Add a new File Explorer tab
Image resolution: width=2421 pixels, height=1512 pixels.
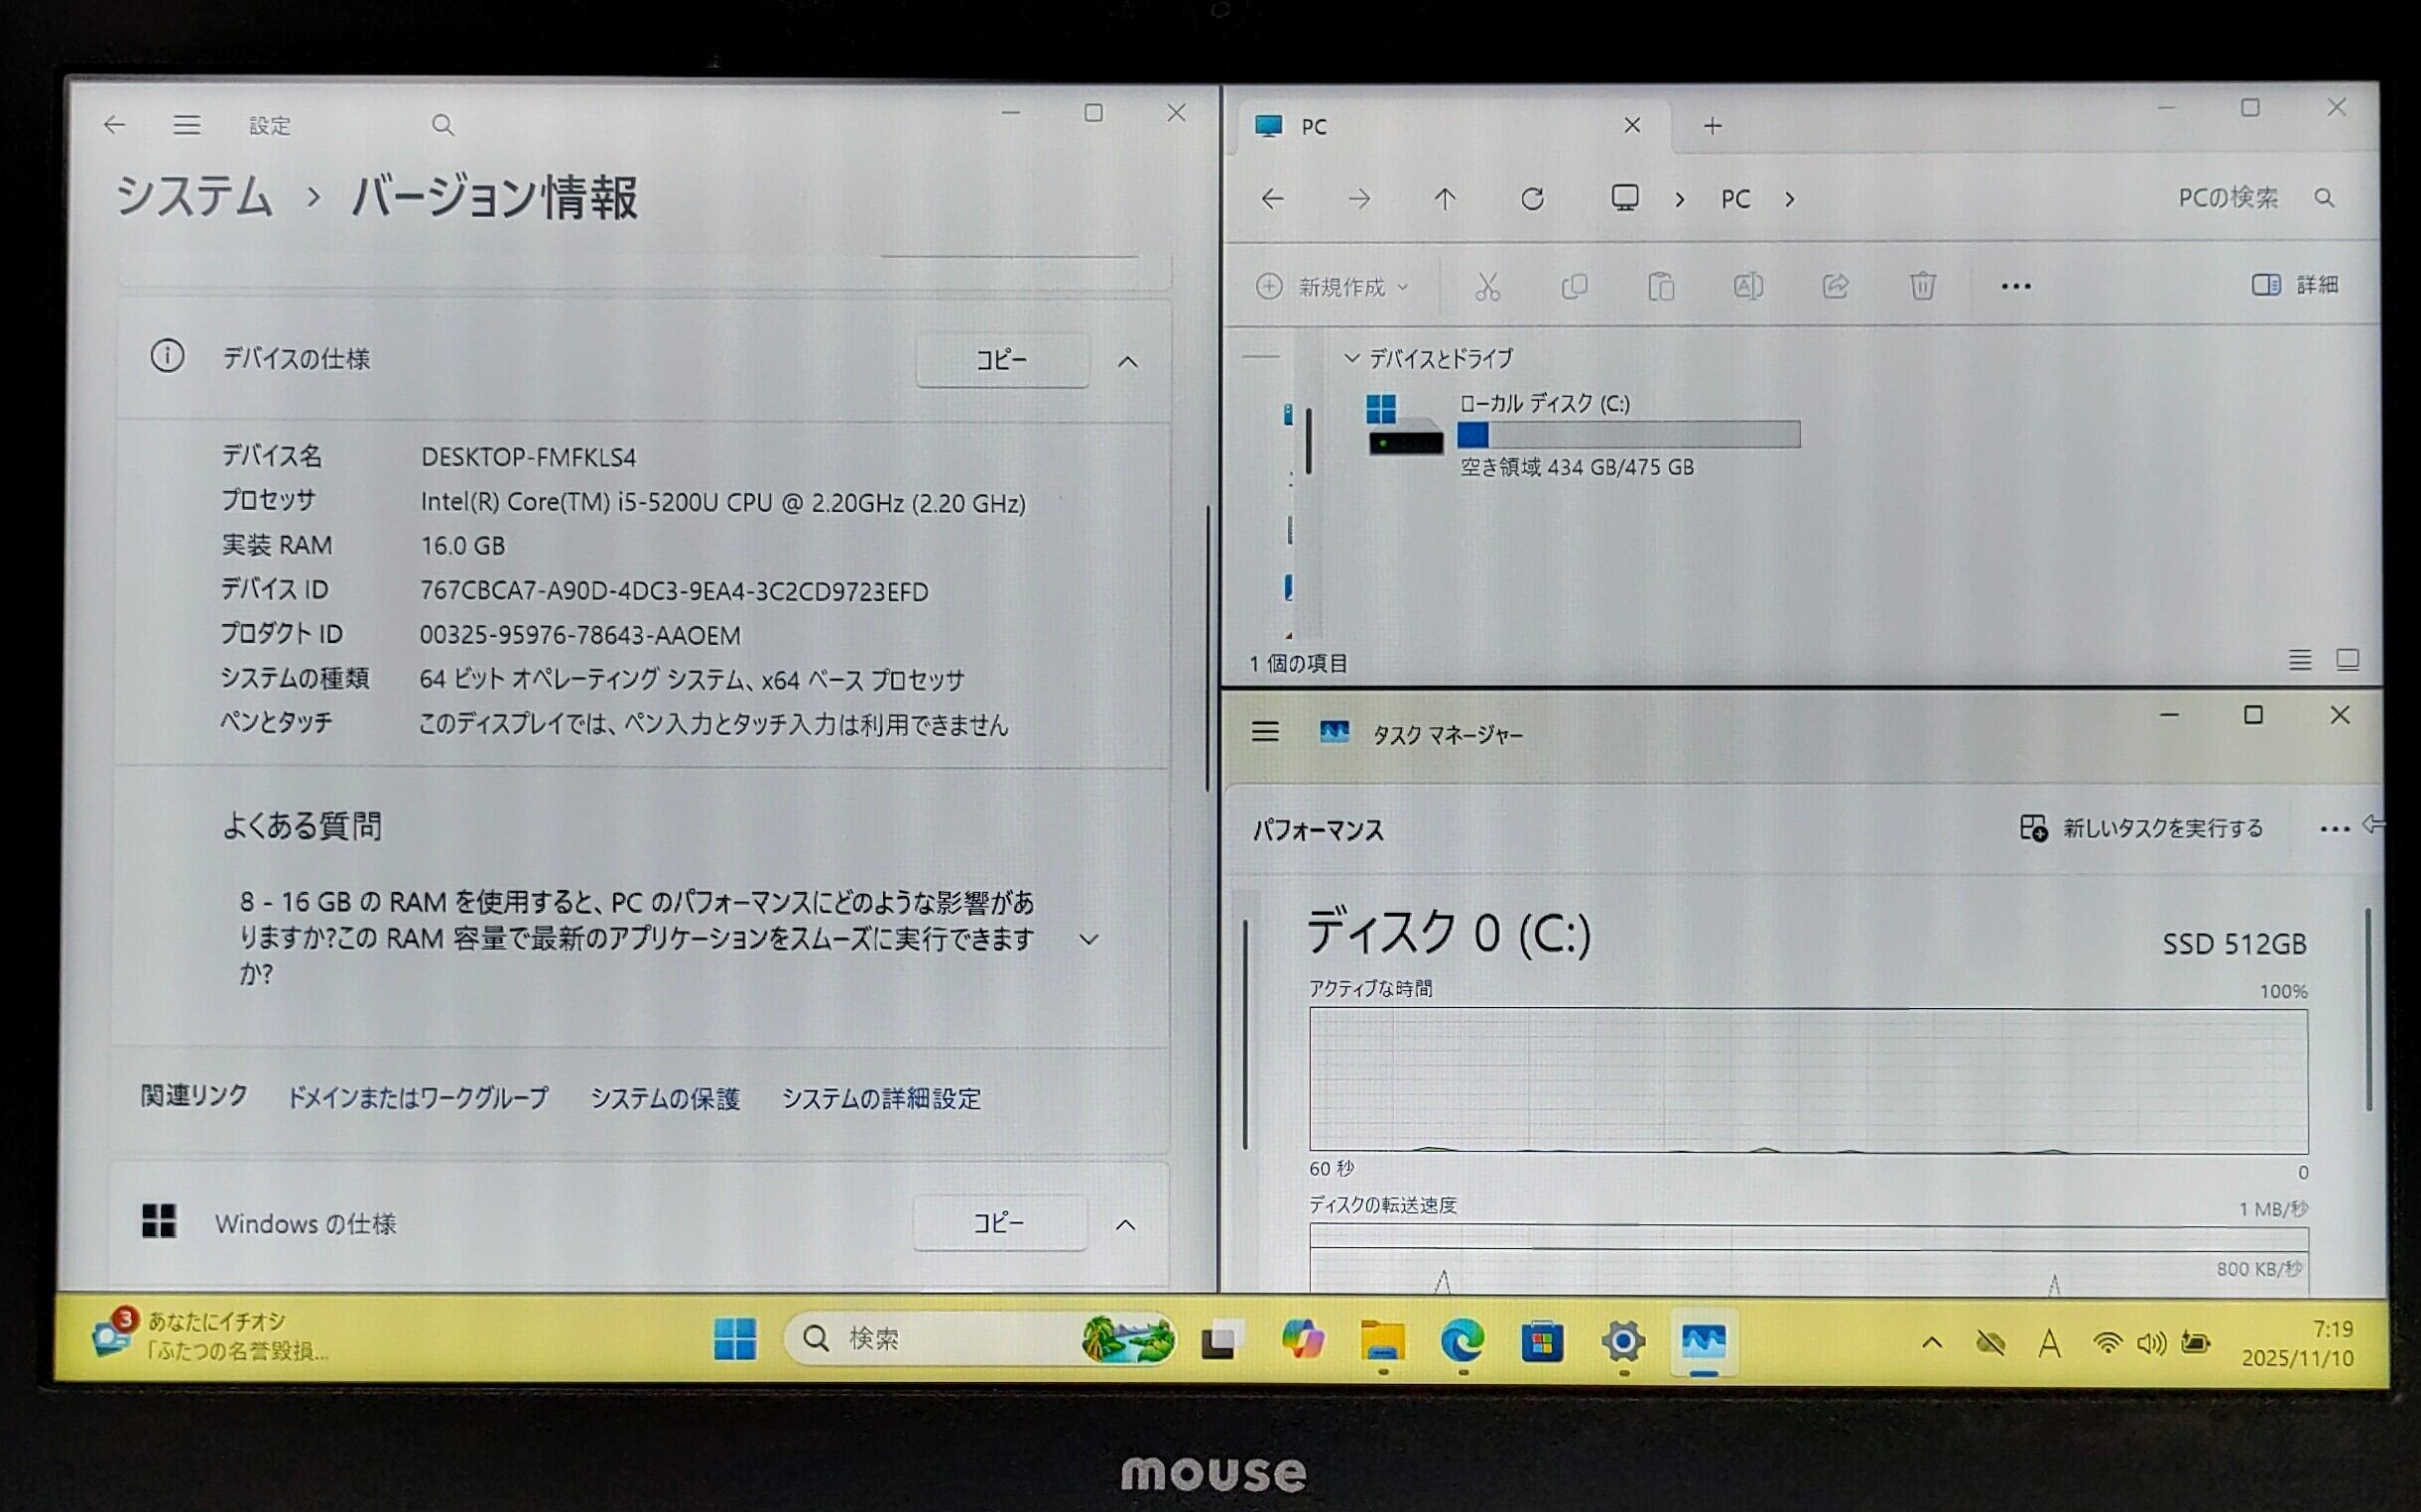click(x=1712, y=126)
